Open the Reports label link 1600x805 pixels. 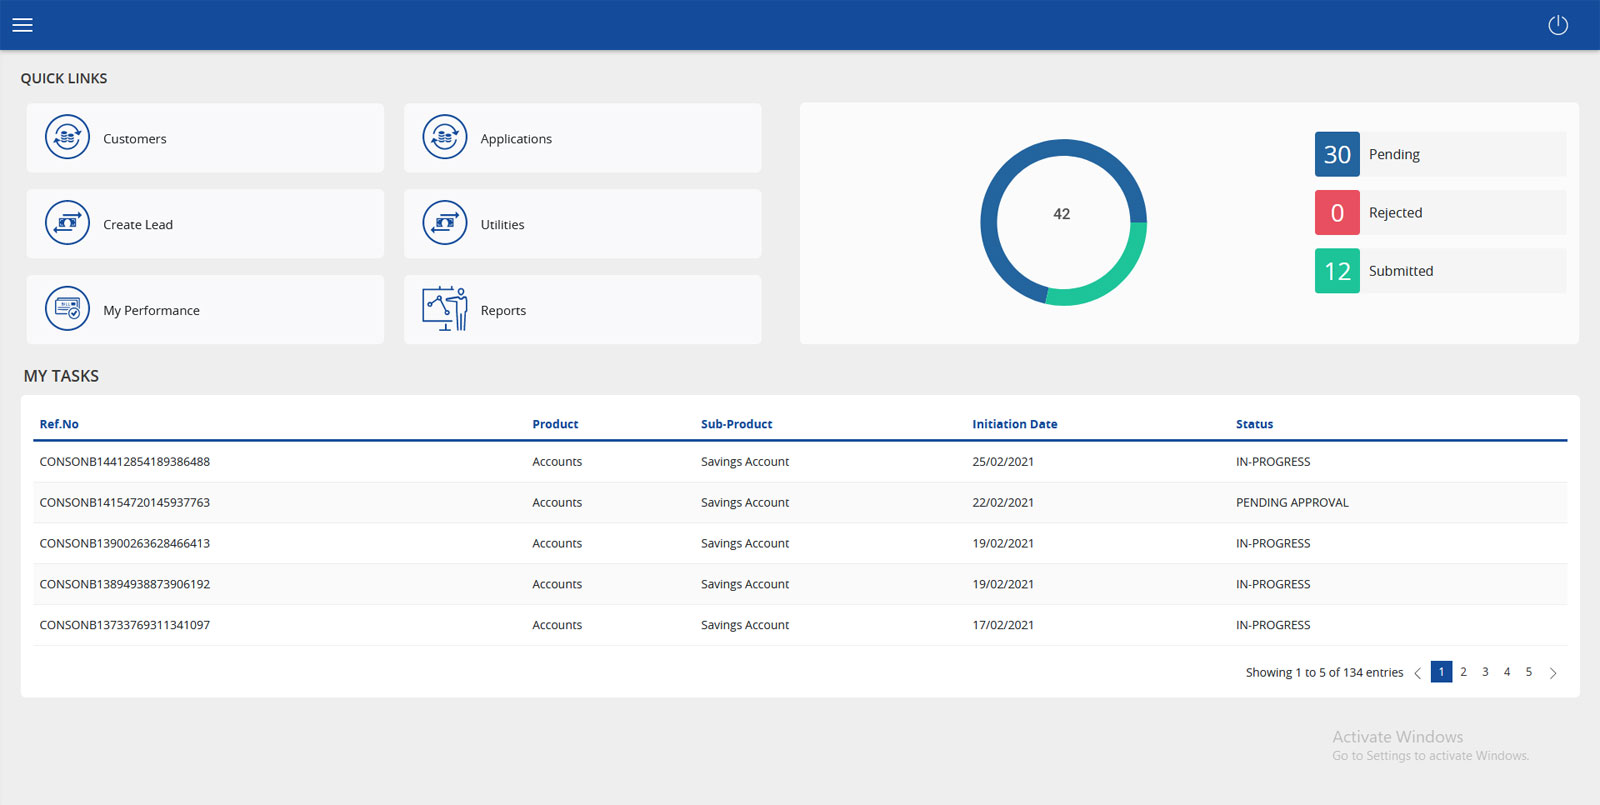503,311
